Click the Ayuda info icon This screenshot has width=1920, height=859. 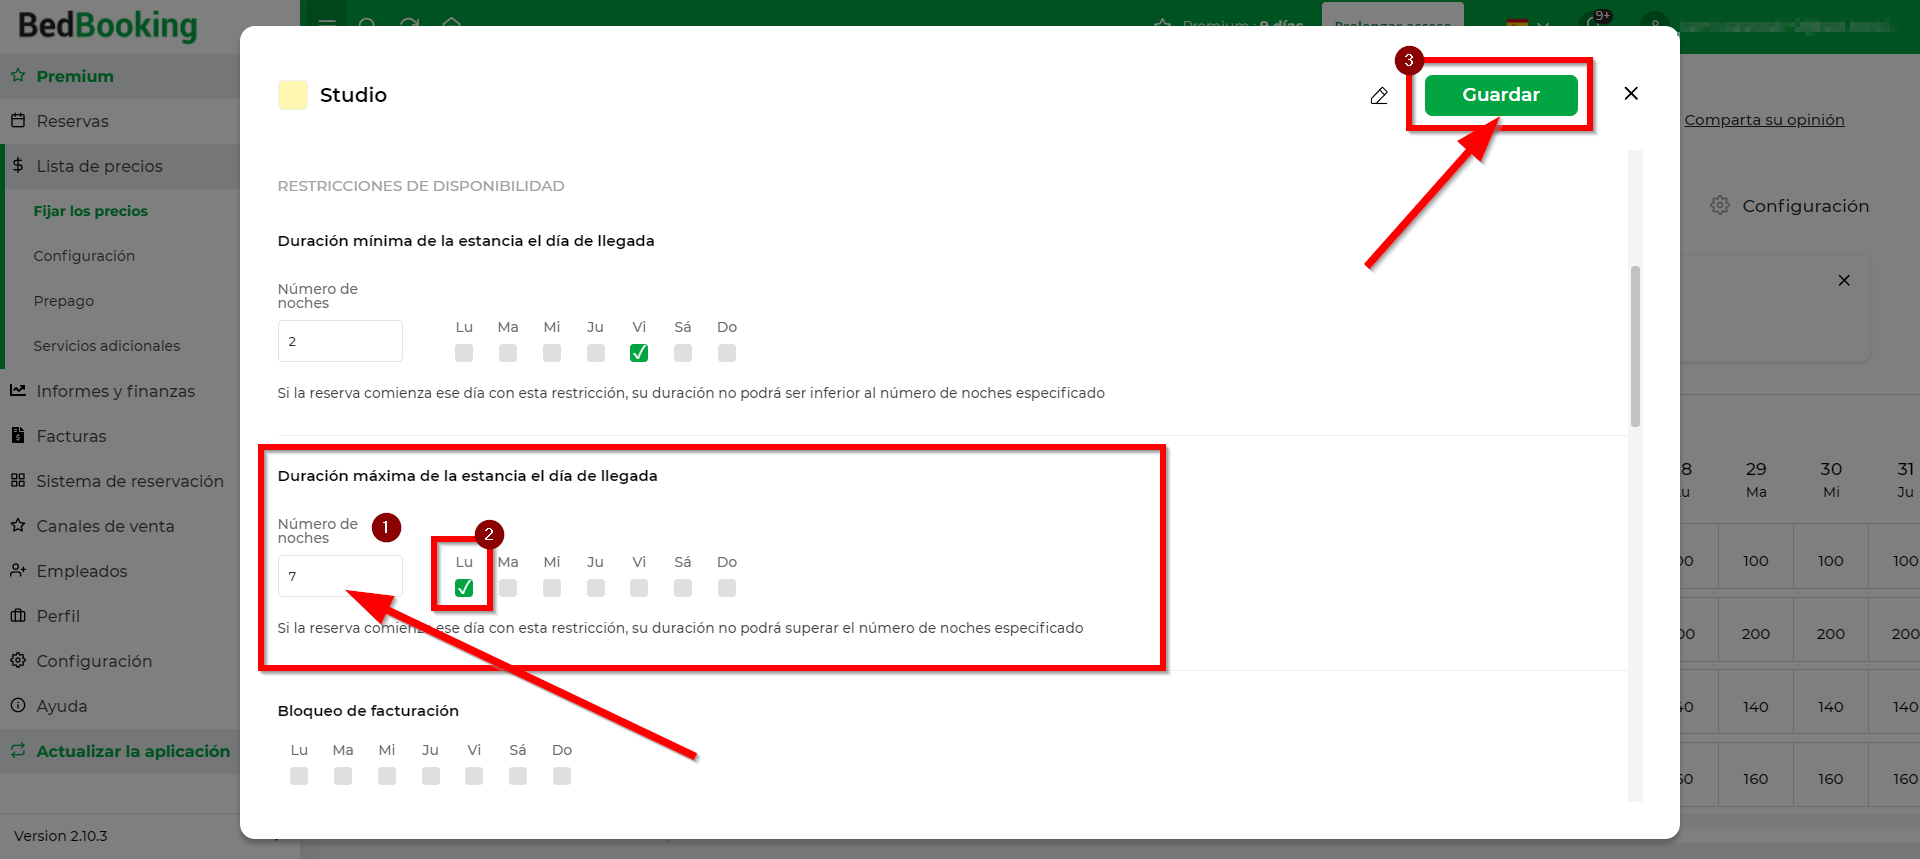tap(18, 705)
